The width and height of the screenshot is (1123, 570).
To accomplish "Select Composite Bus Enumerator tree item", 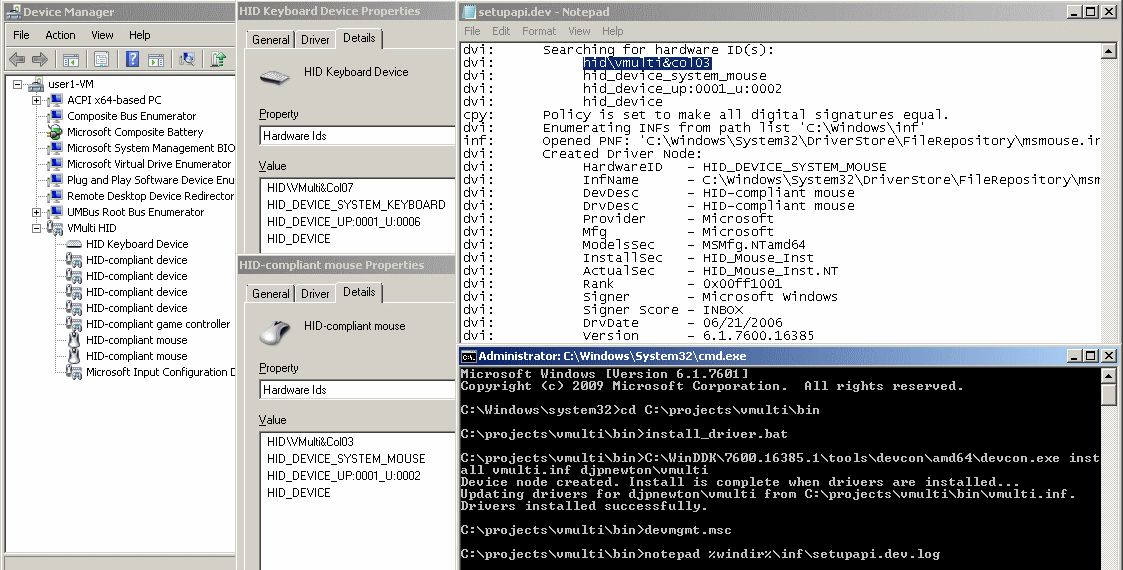I will [x=132, y=116].
